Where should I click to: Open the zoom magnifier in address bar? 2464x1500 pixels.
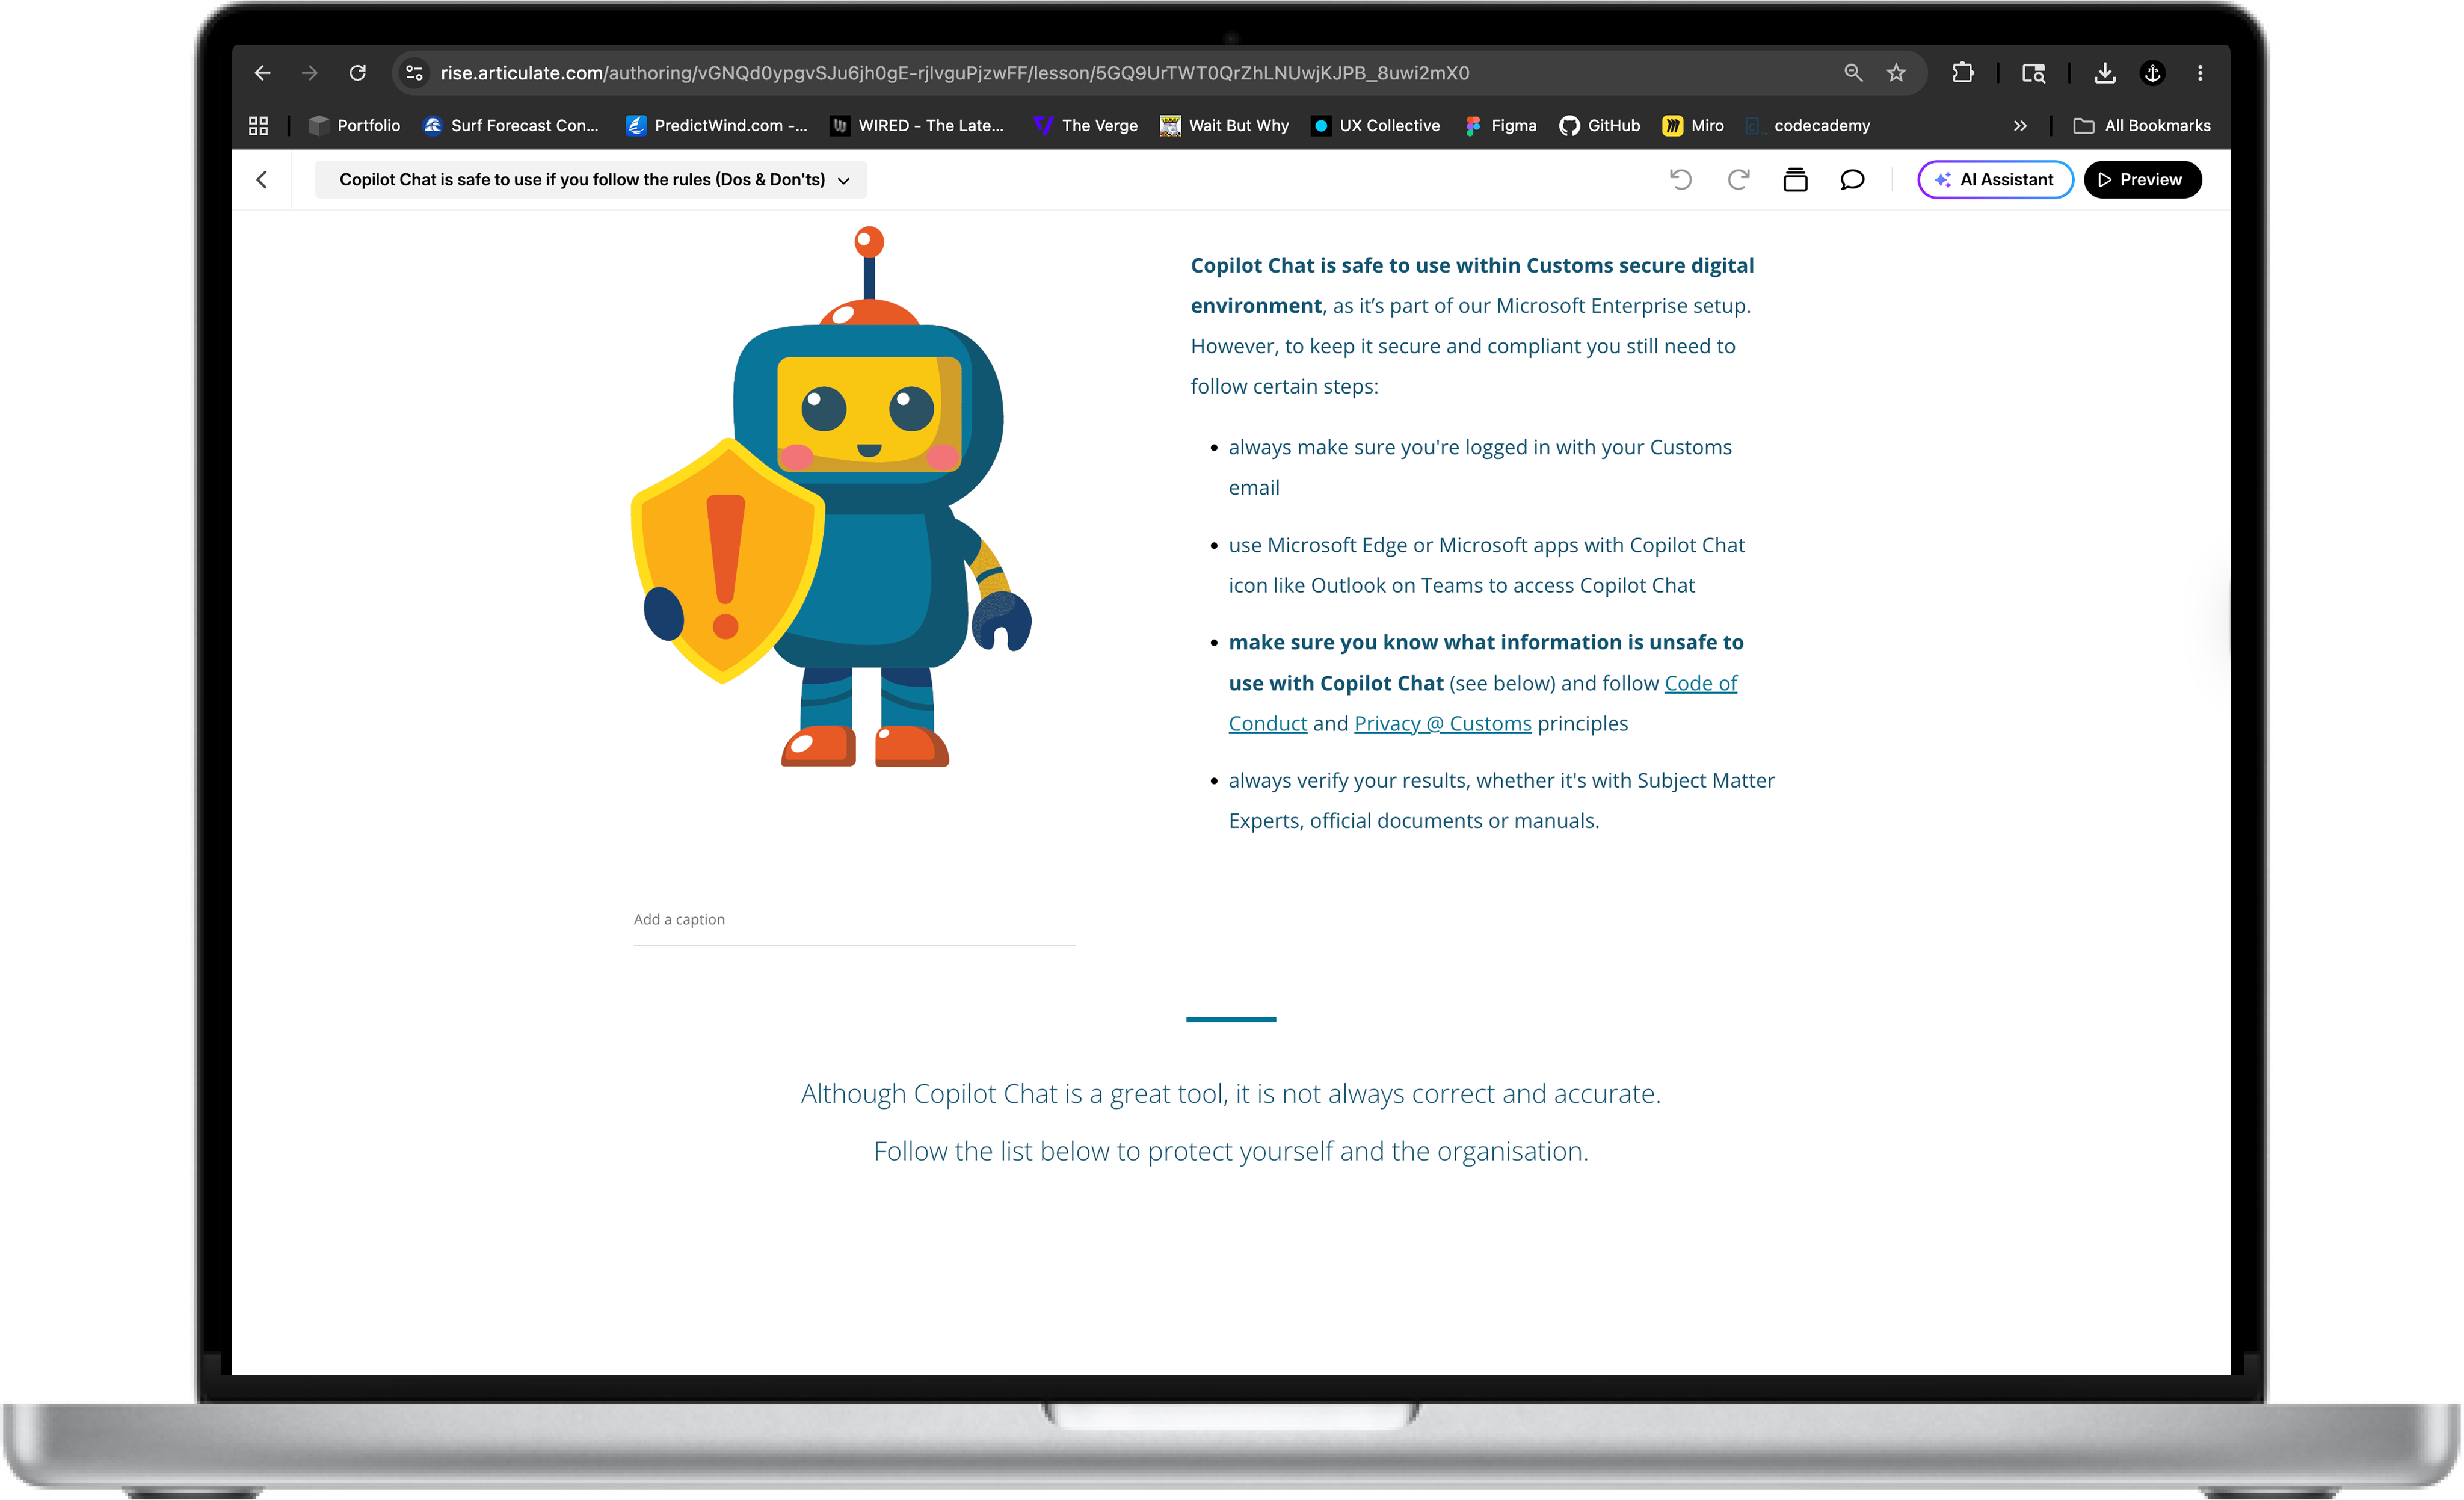pos(1853,73)
